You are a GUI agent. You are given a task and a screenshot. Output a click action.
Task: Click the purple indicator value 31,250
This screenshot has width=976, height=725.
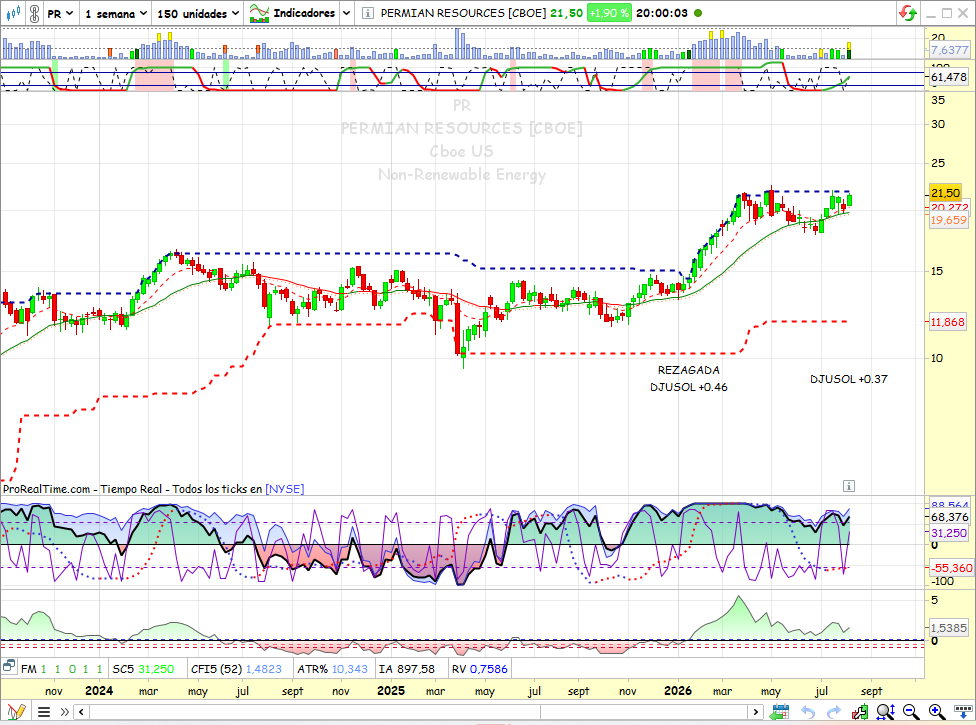pos(949,533)
